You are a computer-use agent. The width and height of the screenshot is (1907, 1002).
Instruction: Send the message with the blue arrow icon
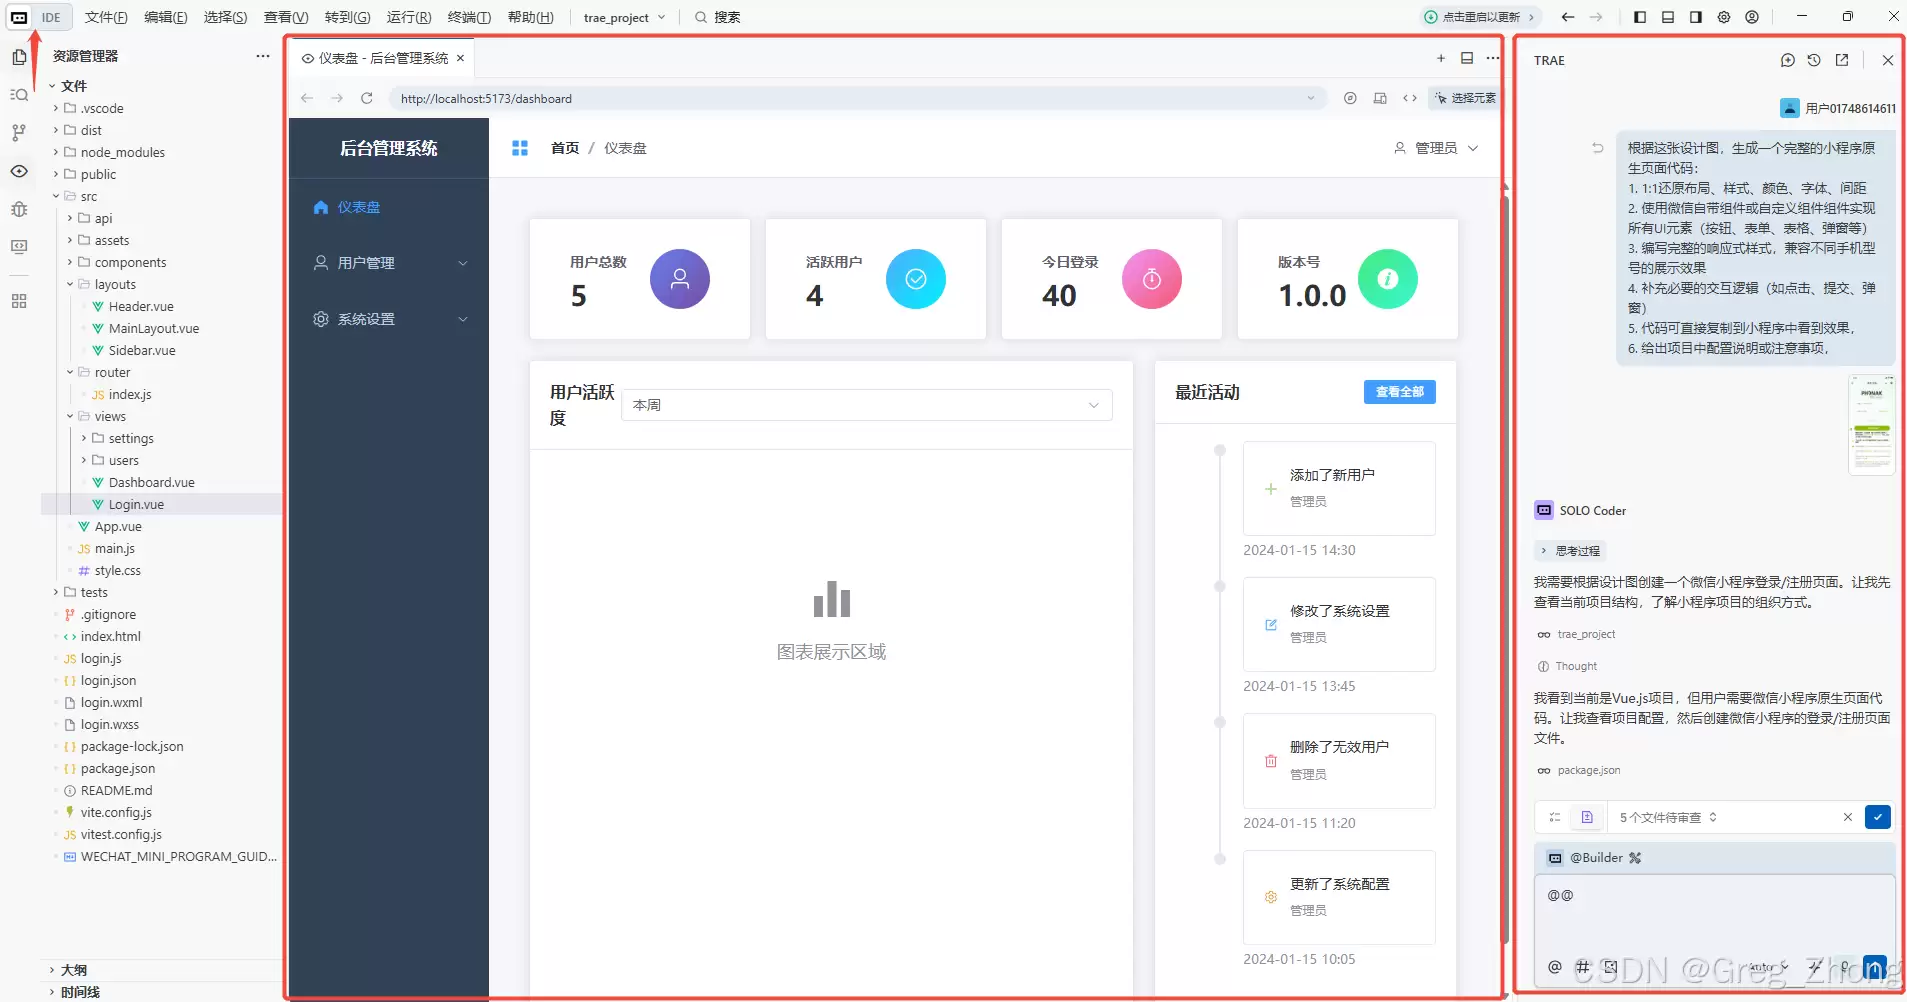pyautogui.click(x=1876, y=967)
